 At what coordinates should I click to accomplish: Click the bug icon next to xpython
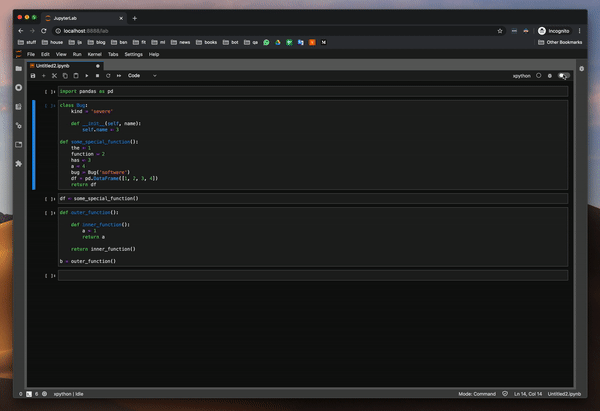pos(550,76)
